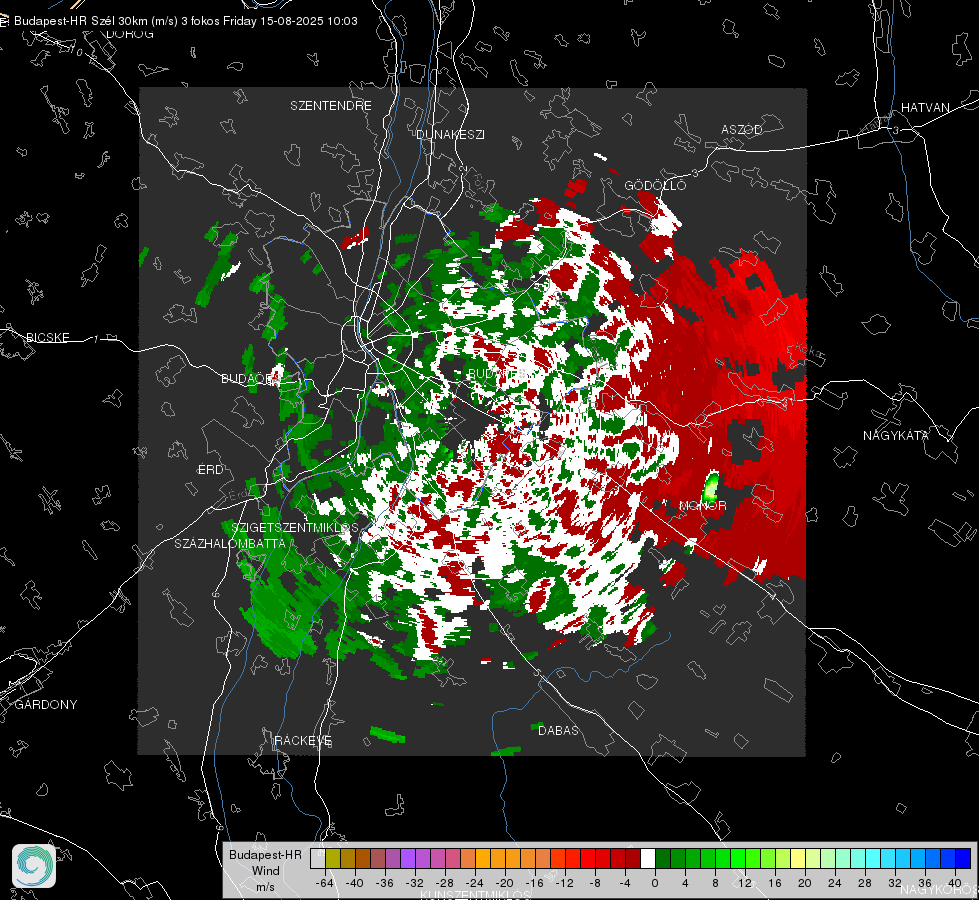Image resolution: width=979 pixels, height=900 pixels.
Task: Click the '-64' value on the scale
Action: [x=324, y=883]
